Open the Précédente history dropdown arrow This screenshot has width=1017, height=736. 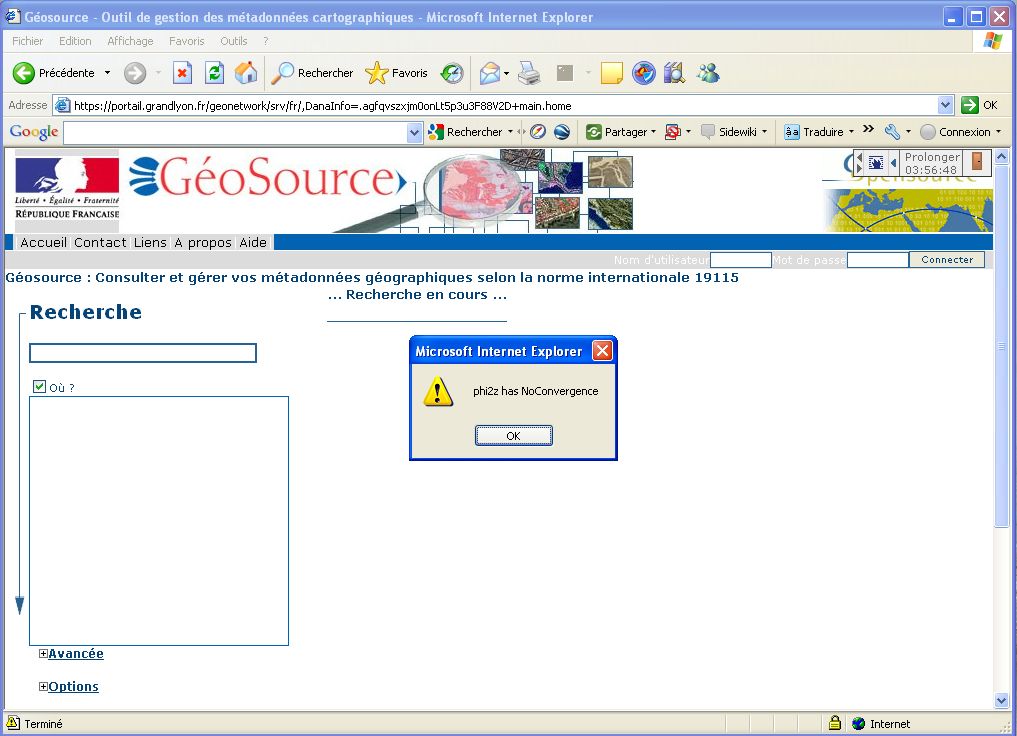pos(107,73)
